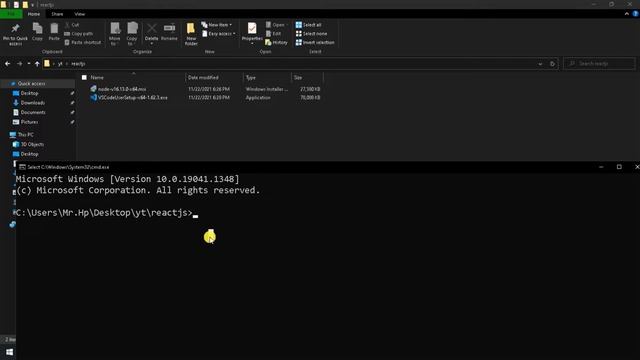Open Downloads in the sidebar
Screen dimensions: 640x360
(x=32, y=103)
